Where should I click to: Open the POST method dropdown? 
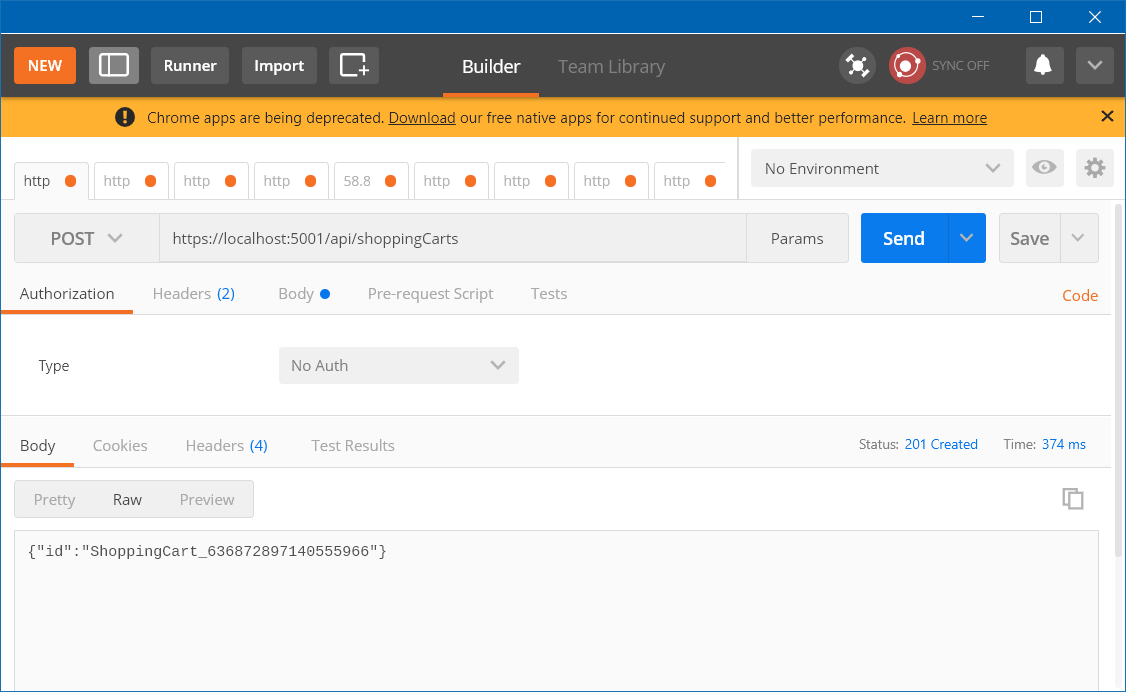click(x=87, y=238)
